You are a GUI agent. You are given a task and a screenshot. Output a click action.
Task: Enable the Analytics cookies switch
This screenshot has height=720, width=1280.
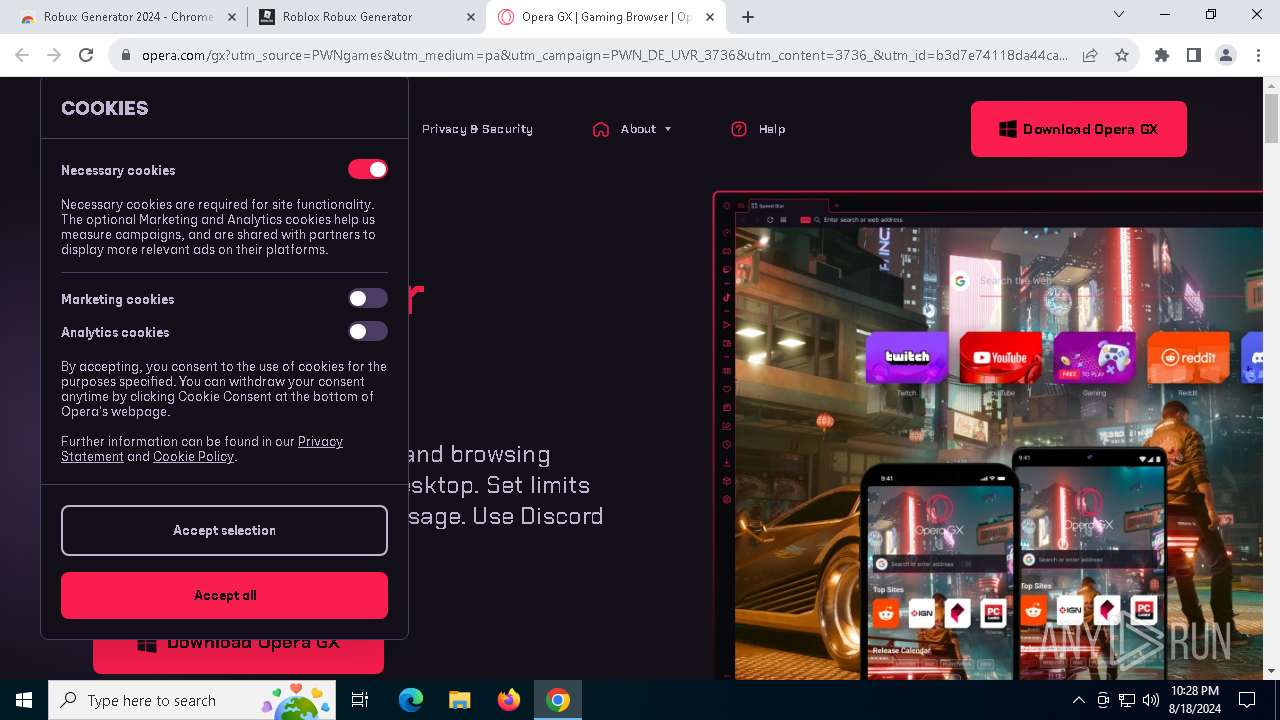[367, 331]
